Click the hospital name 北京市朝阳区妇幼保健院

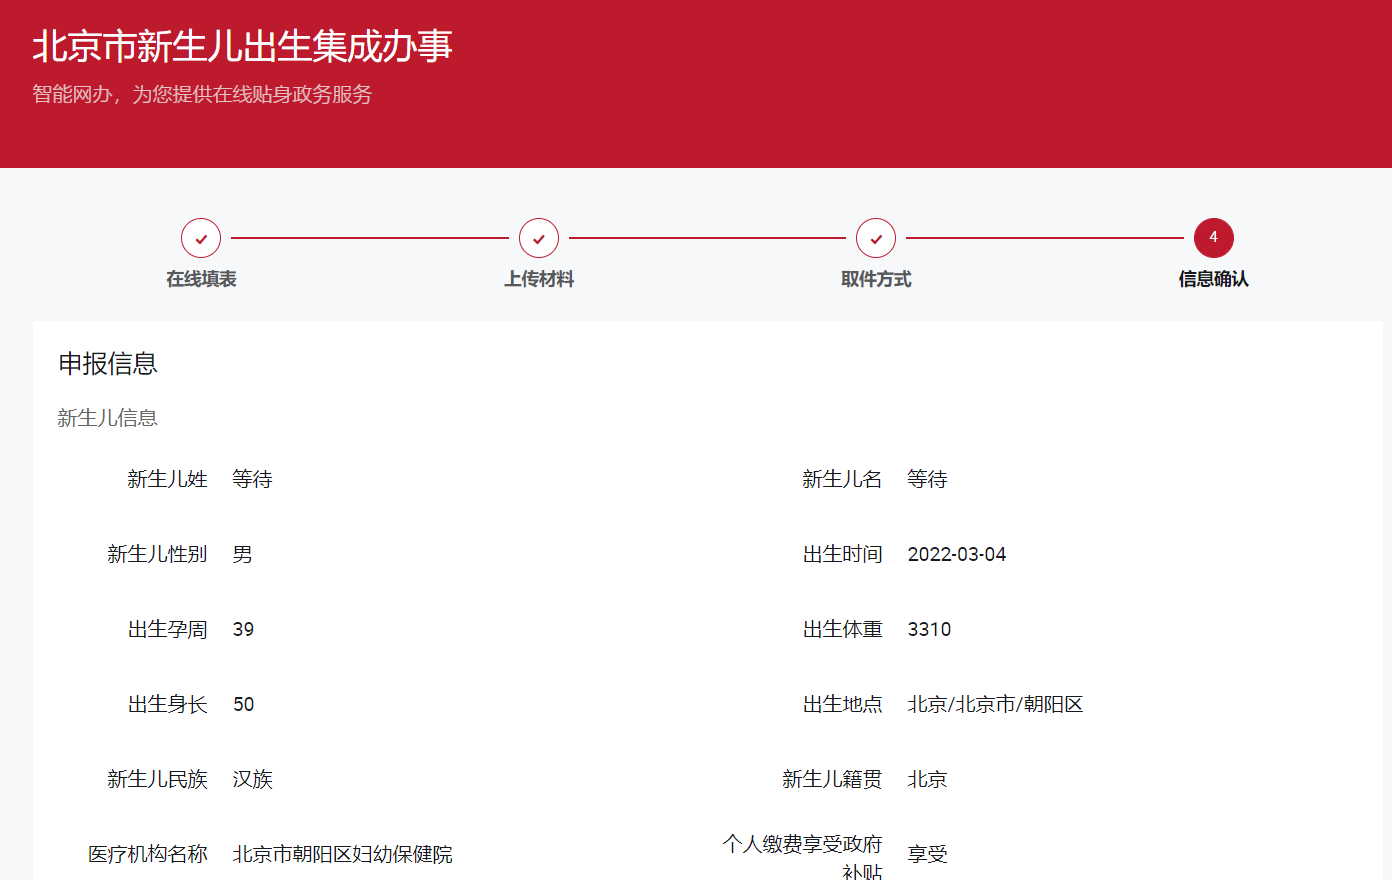(x=342, y=854)
